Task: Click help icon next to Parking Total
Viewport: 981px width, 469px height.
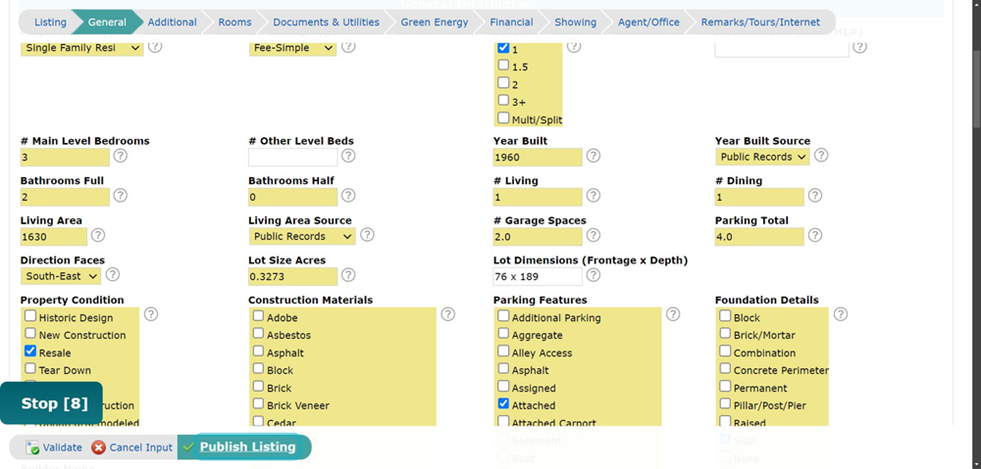Action: point(815,235)
